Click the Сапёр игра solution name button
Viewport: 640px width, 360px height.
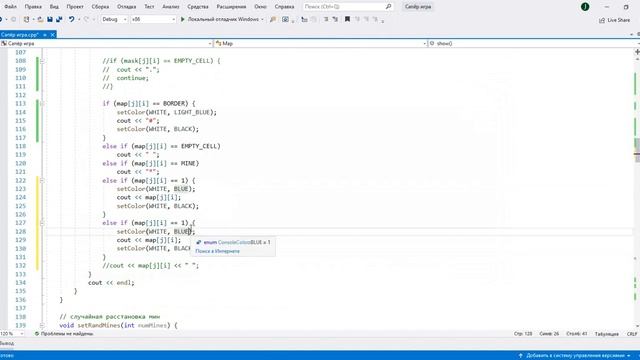coord(418,7)
